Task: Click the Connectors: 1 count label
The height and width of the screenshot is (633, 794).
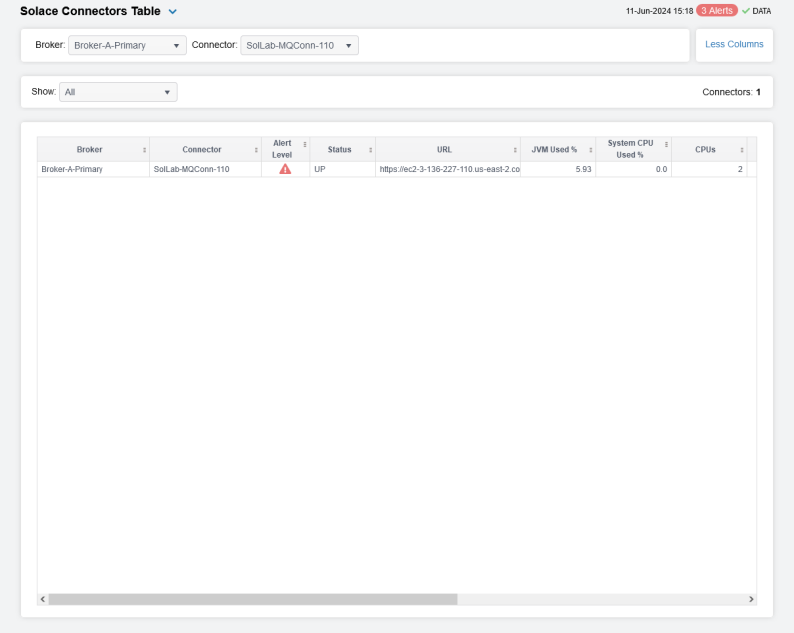Action: [731, 92]
